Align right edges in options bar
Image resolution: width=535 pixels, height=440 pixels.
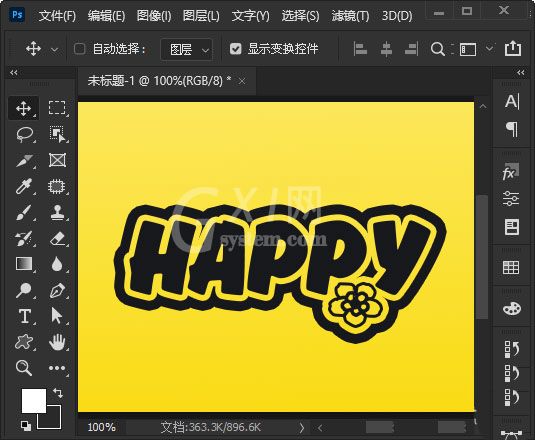point(411,49)
